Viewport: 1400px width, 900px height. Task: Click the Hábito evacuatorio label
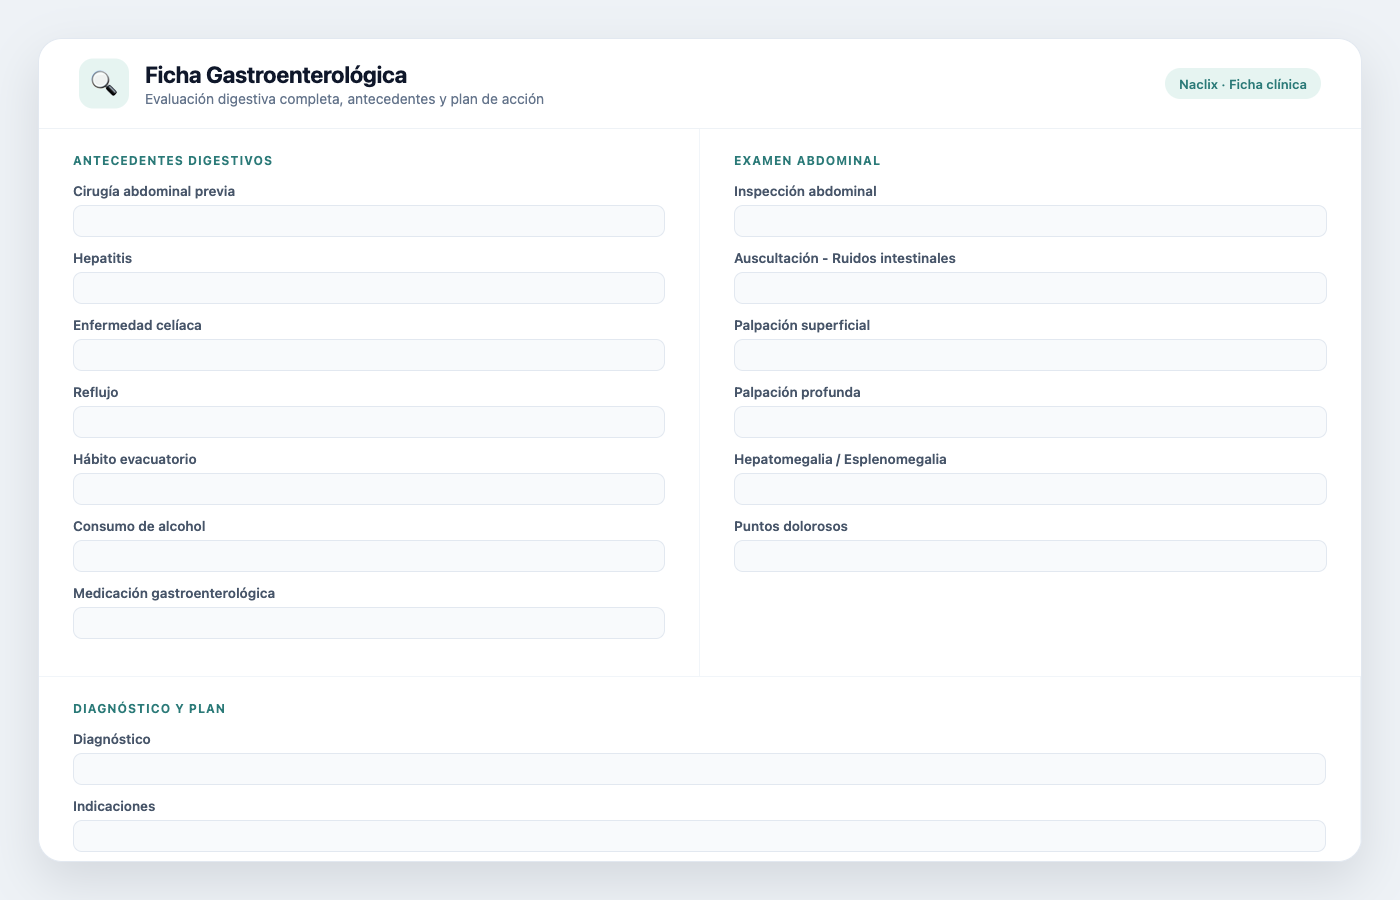pyautogui.click(x=135, y=459)
